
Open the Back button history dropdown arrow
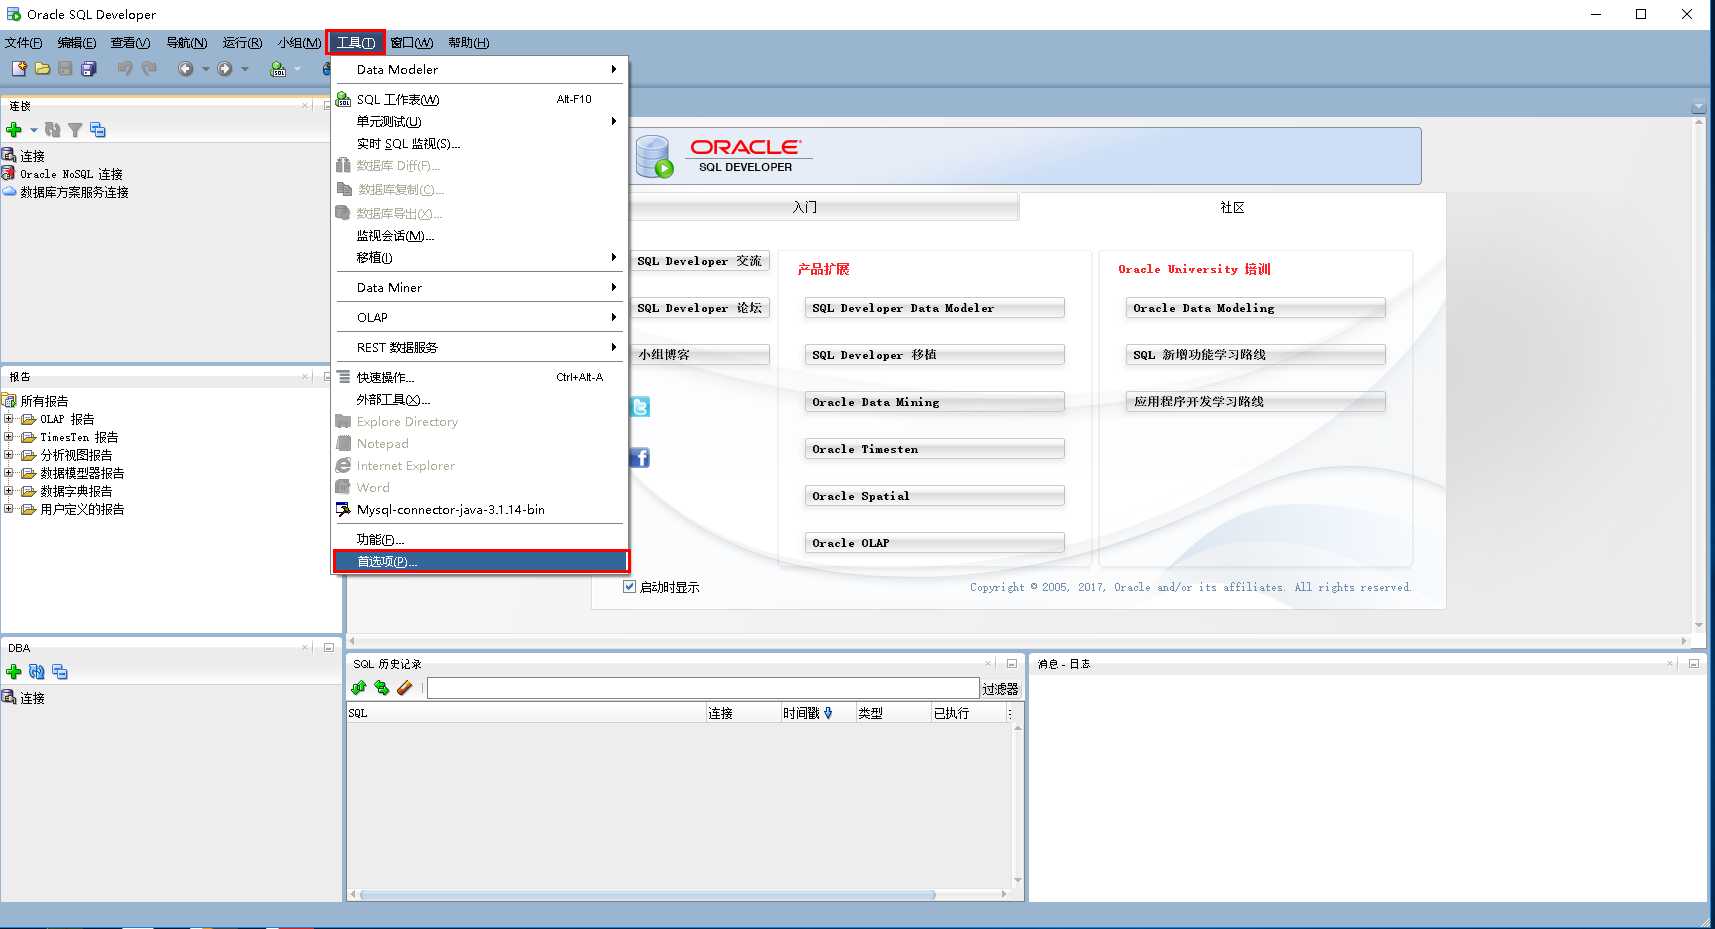pos(206,69)
